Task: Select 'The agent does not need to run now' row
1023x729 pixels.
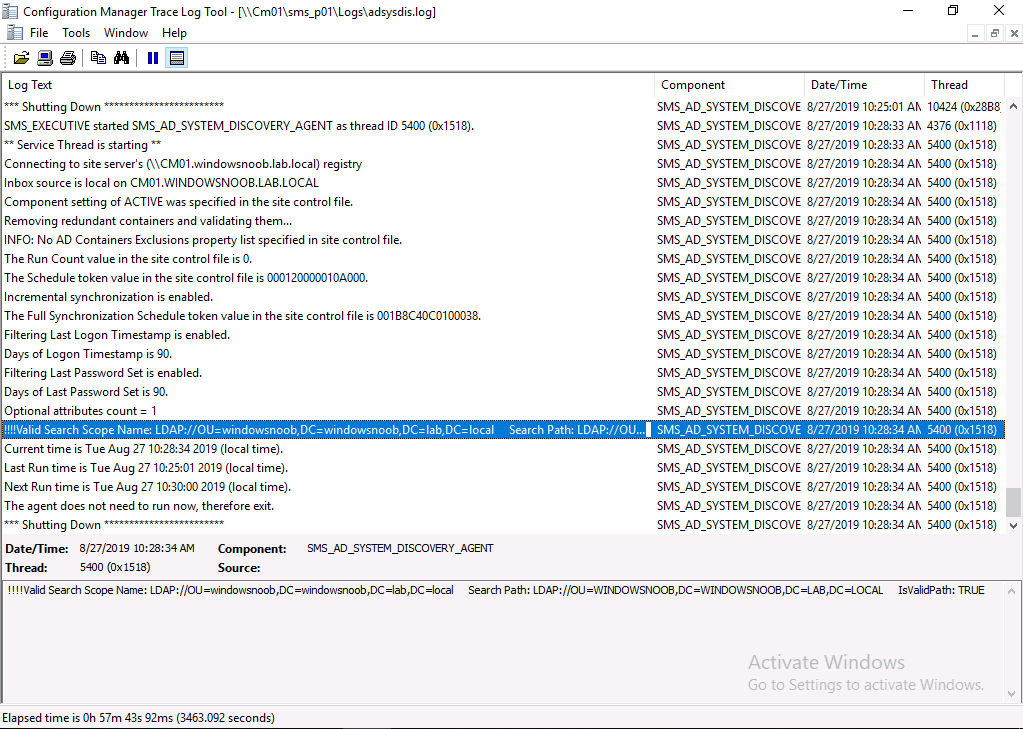Action: tap(503, 506)
